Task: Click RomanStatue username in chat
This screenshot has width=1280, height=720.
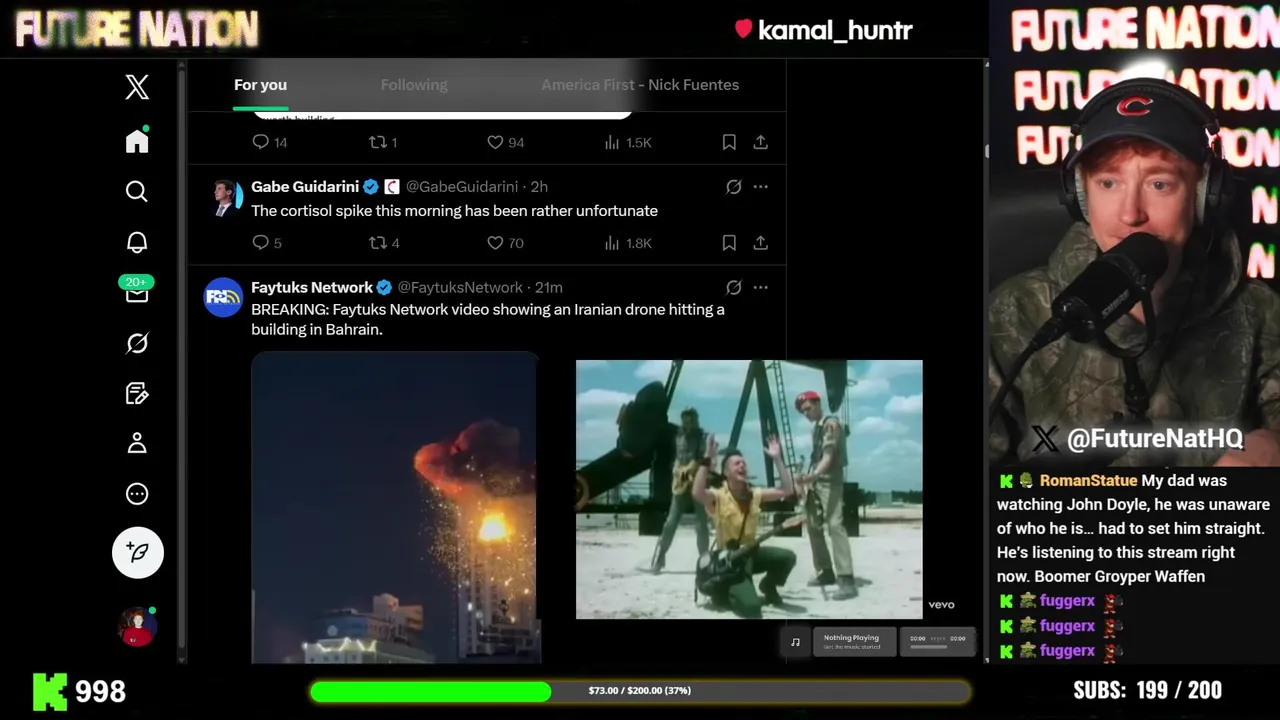Action: (x=1088, y=481)
